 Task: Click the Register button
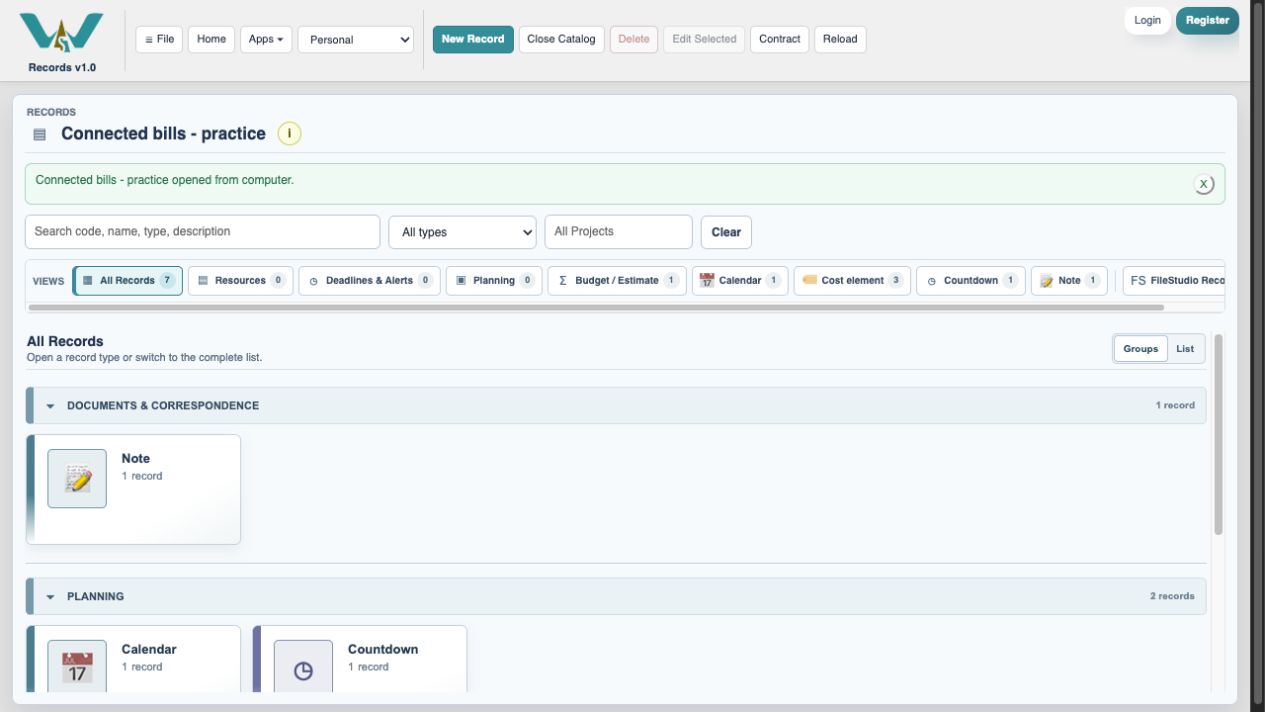[x=1207, y=20]
